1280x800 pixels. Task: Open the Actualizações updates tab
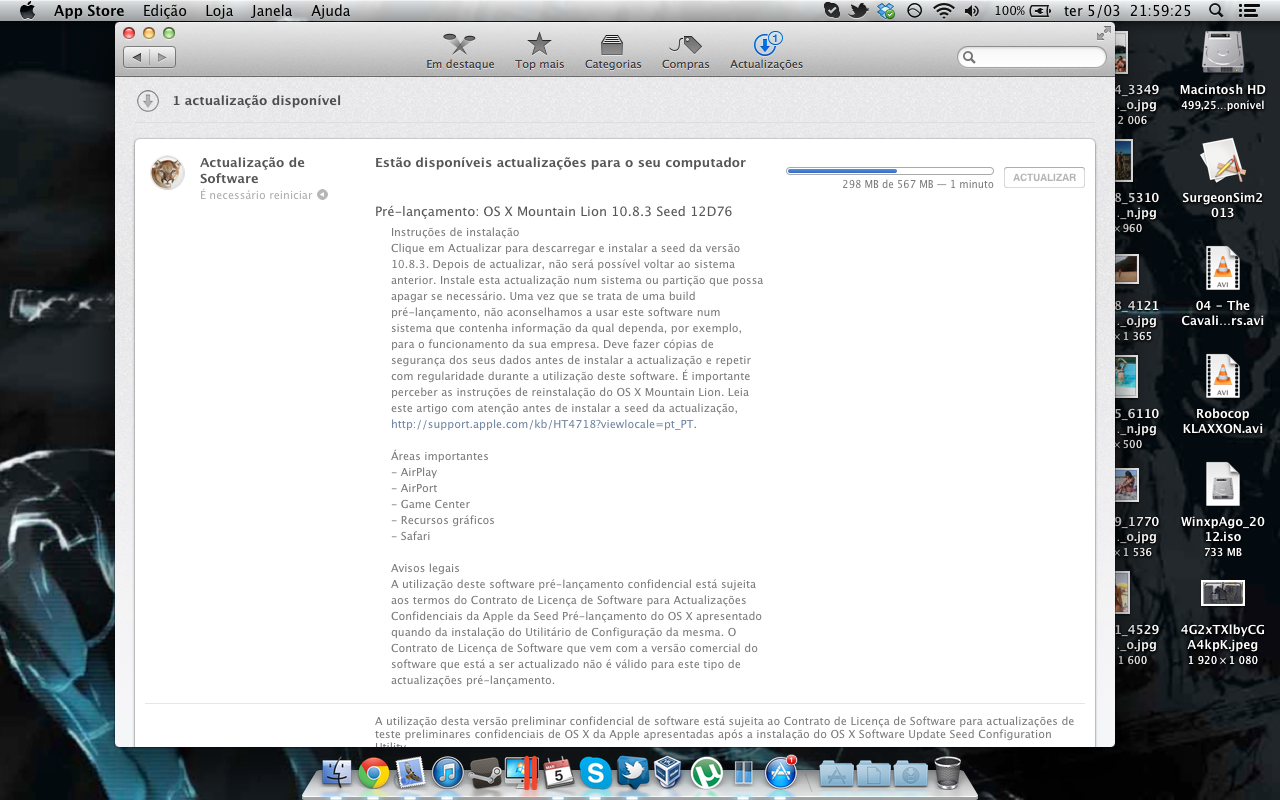tap(766, 51)
